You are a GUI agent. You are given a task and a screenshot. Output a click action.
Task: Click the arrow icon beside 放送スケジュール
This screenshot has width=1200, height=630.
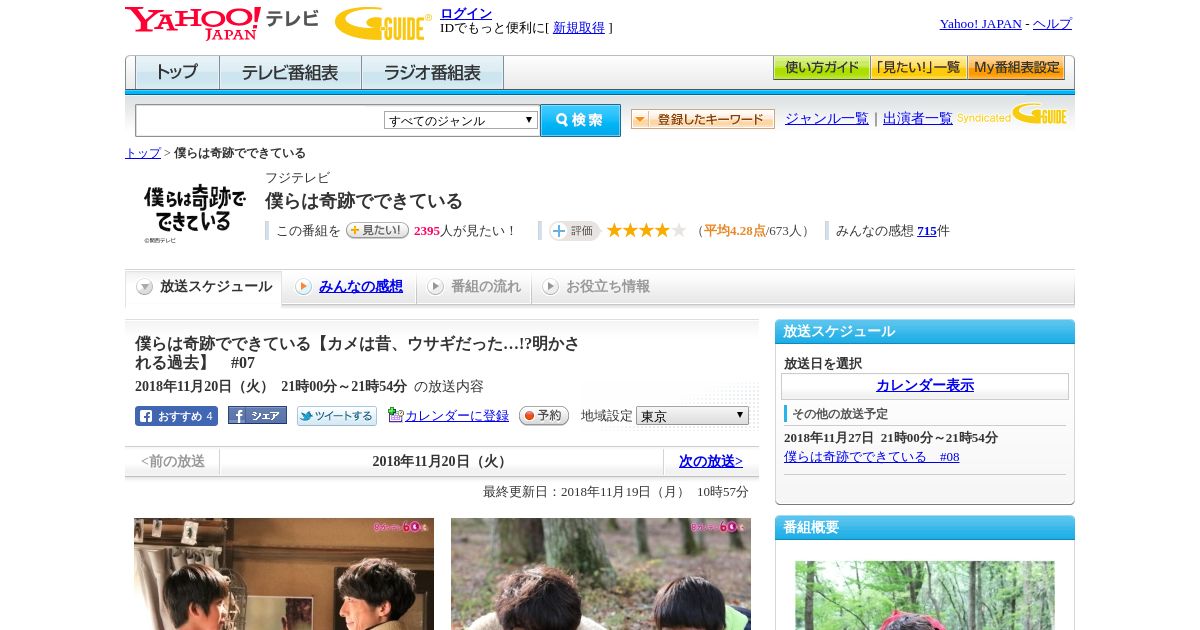point(145,287)
